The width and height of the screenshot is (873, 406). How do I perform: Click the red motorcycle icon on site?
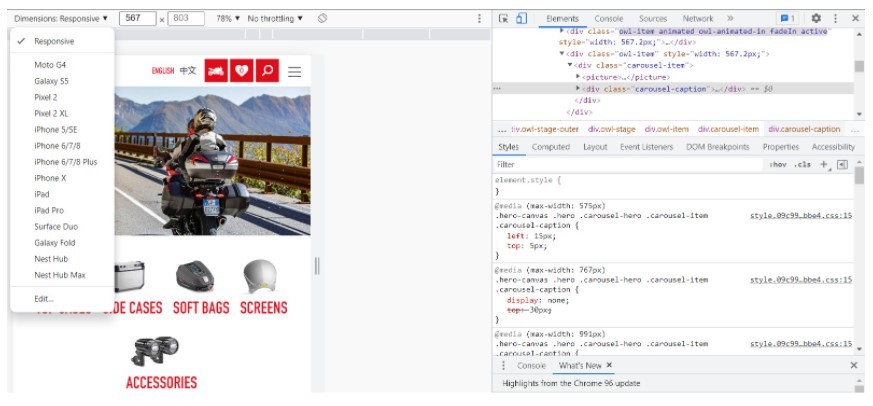pyautogui.click(x=215, y=71)
